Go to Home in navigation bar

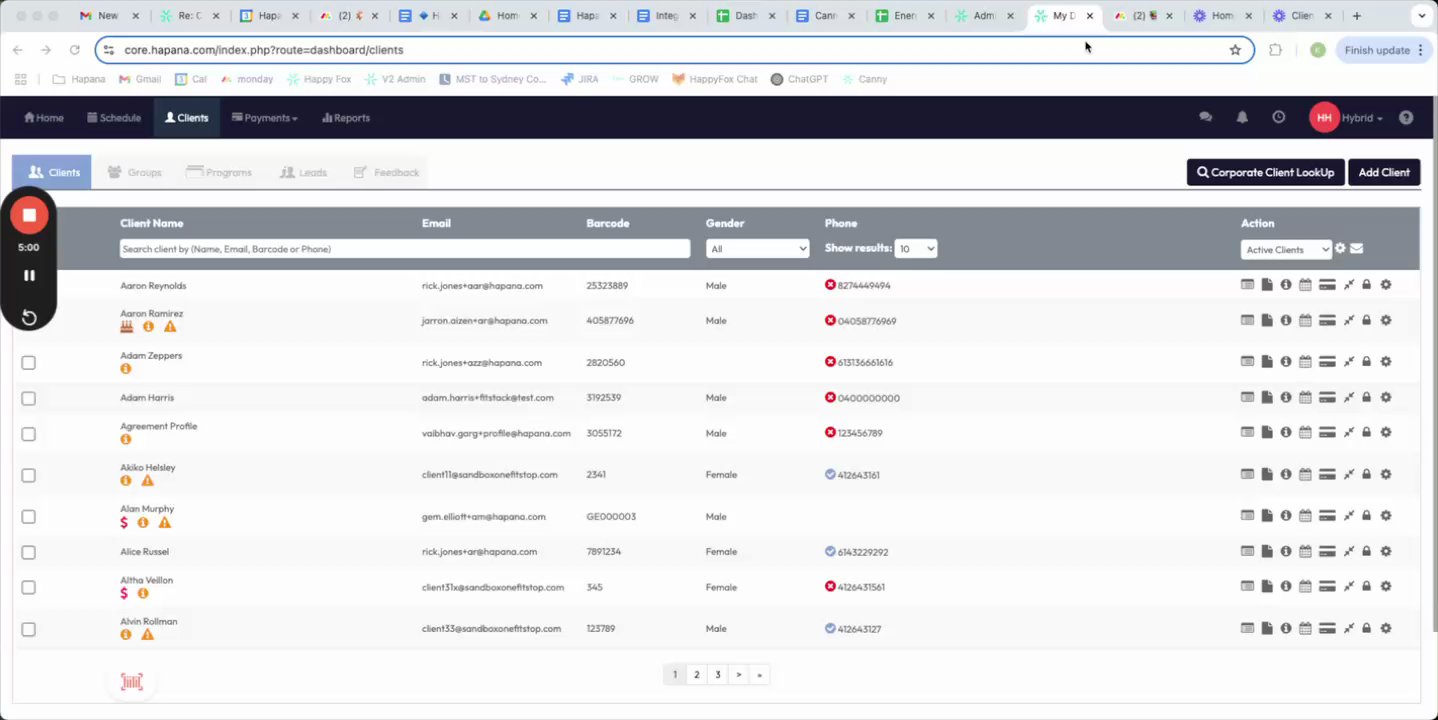click(44, 117)
